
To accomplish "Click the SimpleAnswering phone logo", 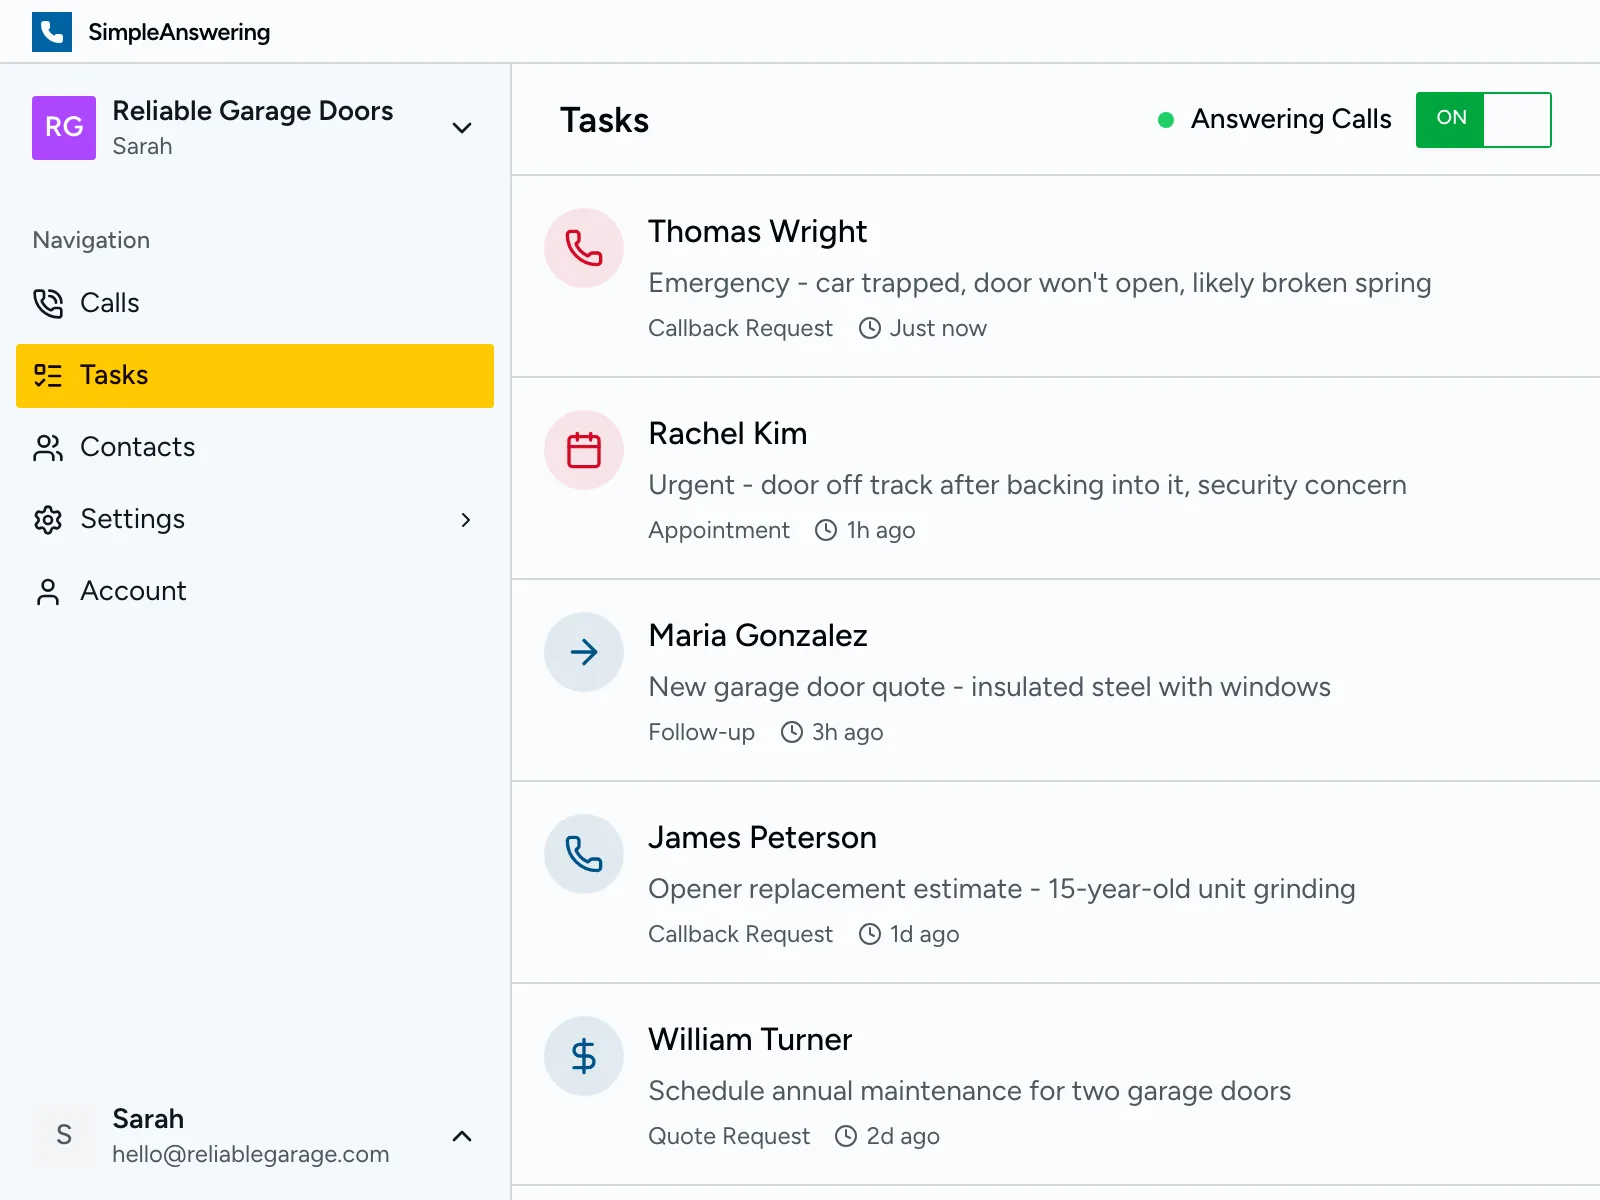I will tap(52, 31).
